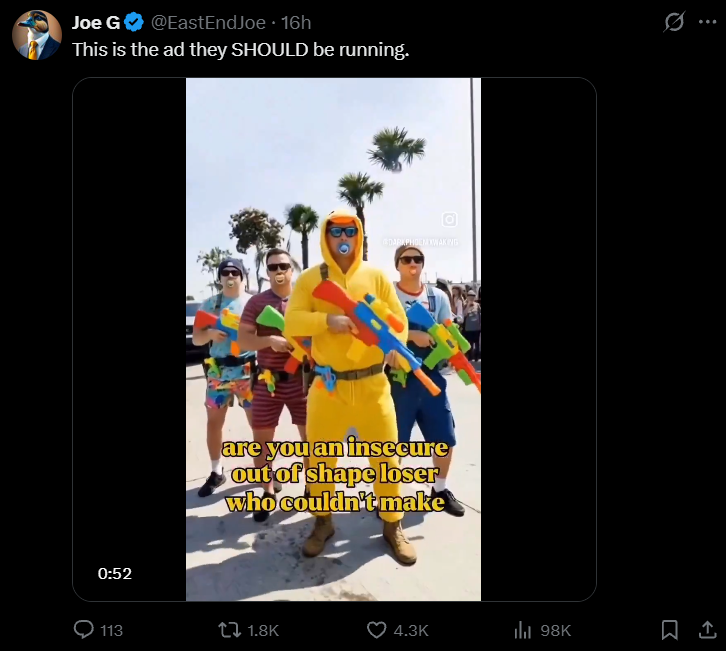The width and height of the screenshot is (726, 651).
Task: Open Joe G's duck profile avatar
Action: [37, 35]
